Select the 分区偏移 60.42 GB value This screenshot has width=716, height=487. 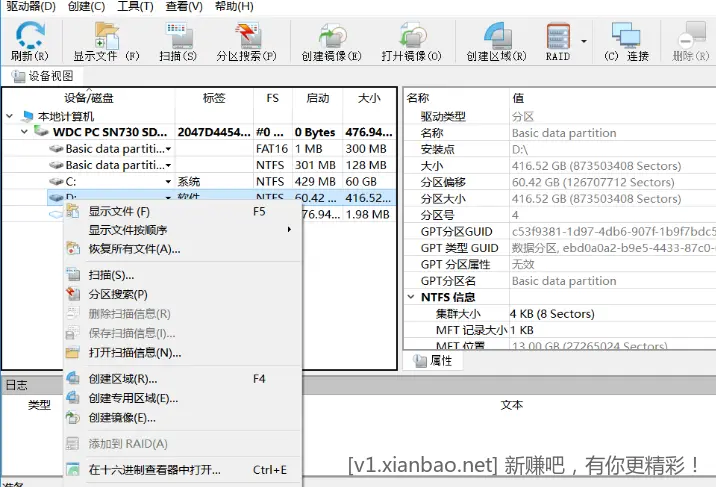tap(593, 182)
